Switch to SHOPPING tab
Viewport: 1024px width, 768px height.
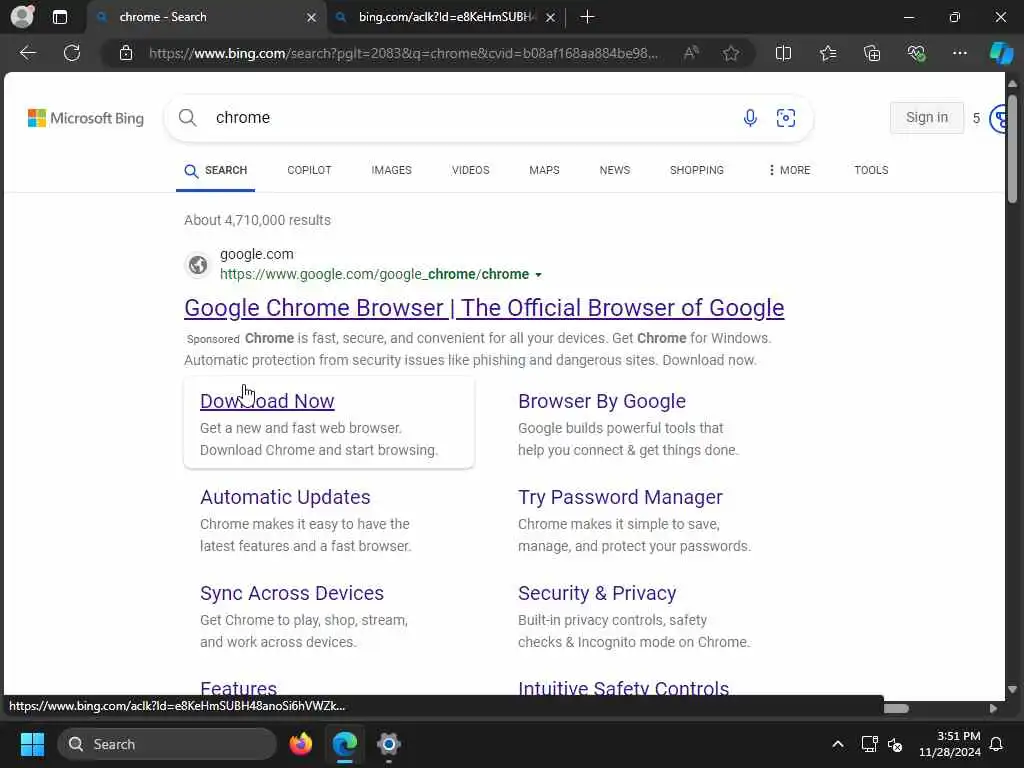[x=696, y=170]
